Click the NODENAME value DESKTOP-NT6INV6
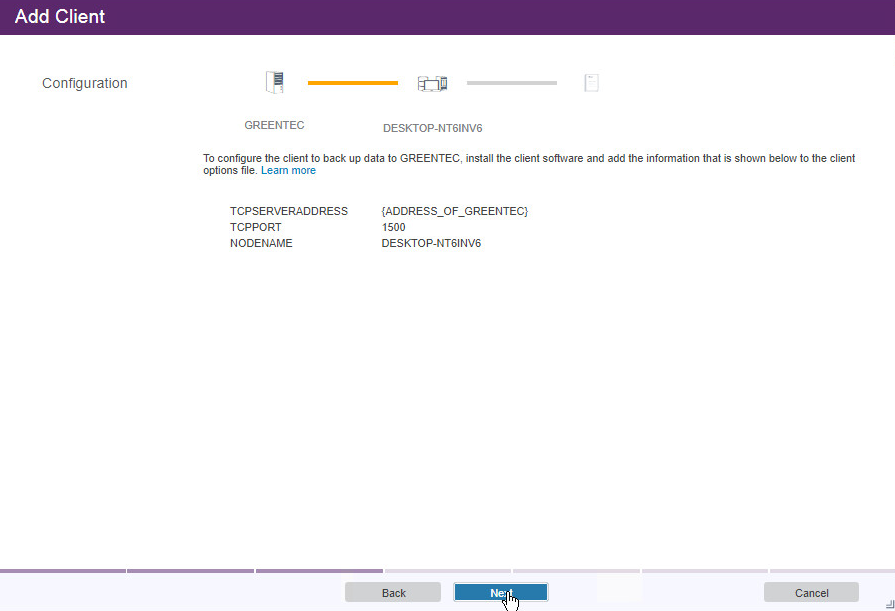895x611 pixels. click(x=431, y=244)
